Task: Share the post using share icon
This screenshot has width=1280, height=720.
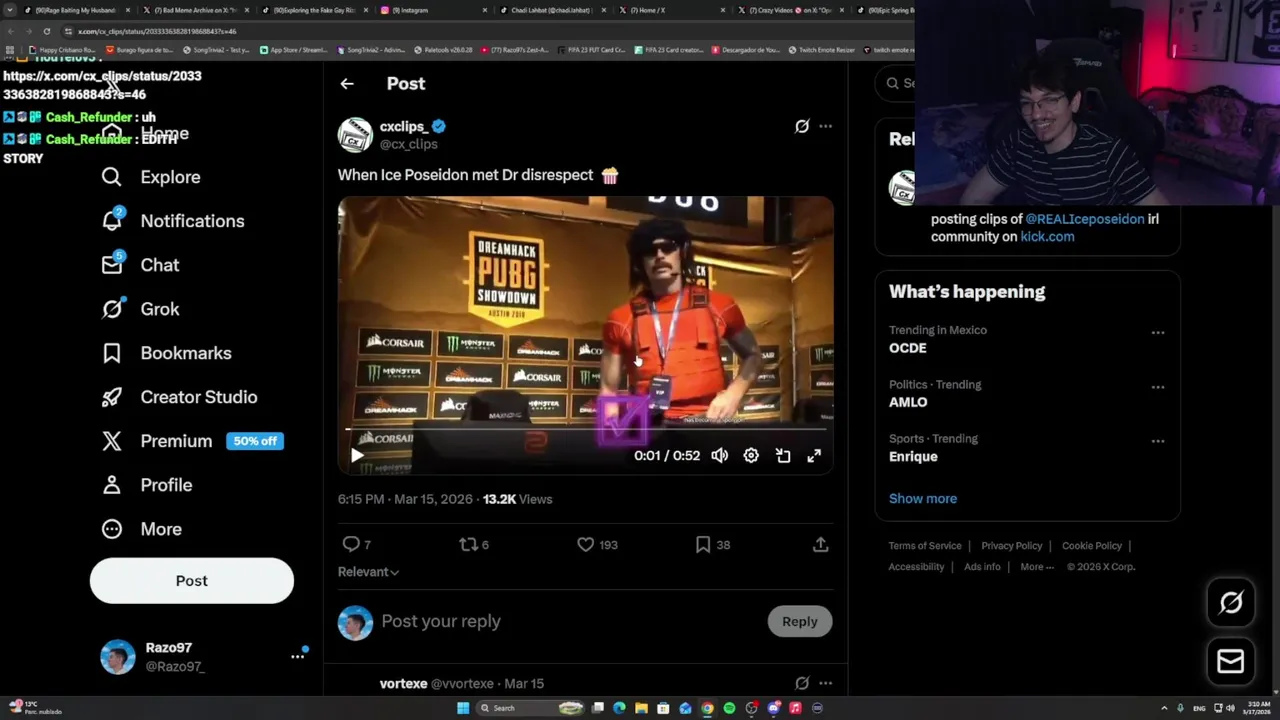Action: point(820,544)
